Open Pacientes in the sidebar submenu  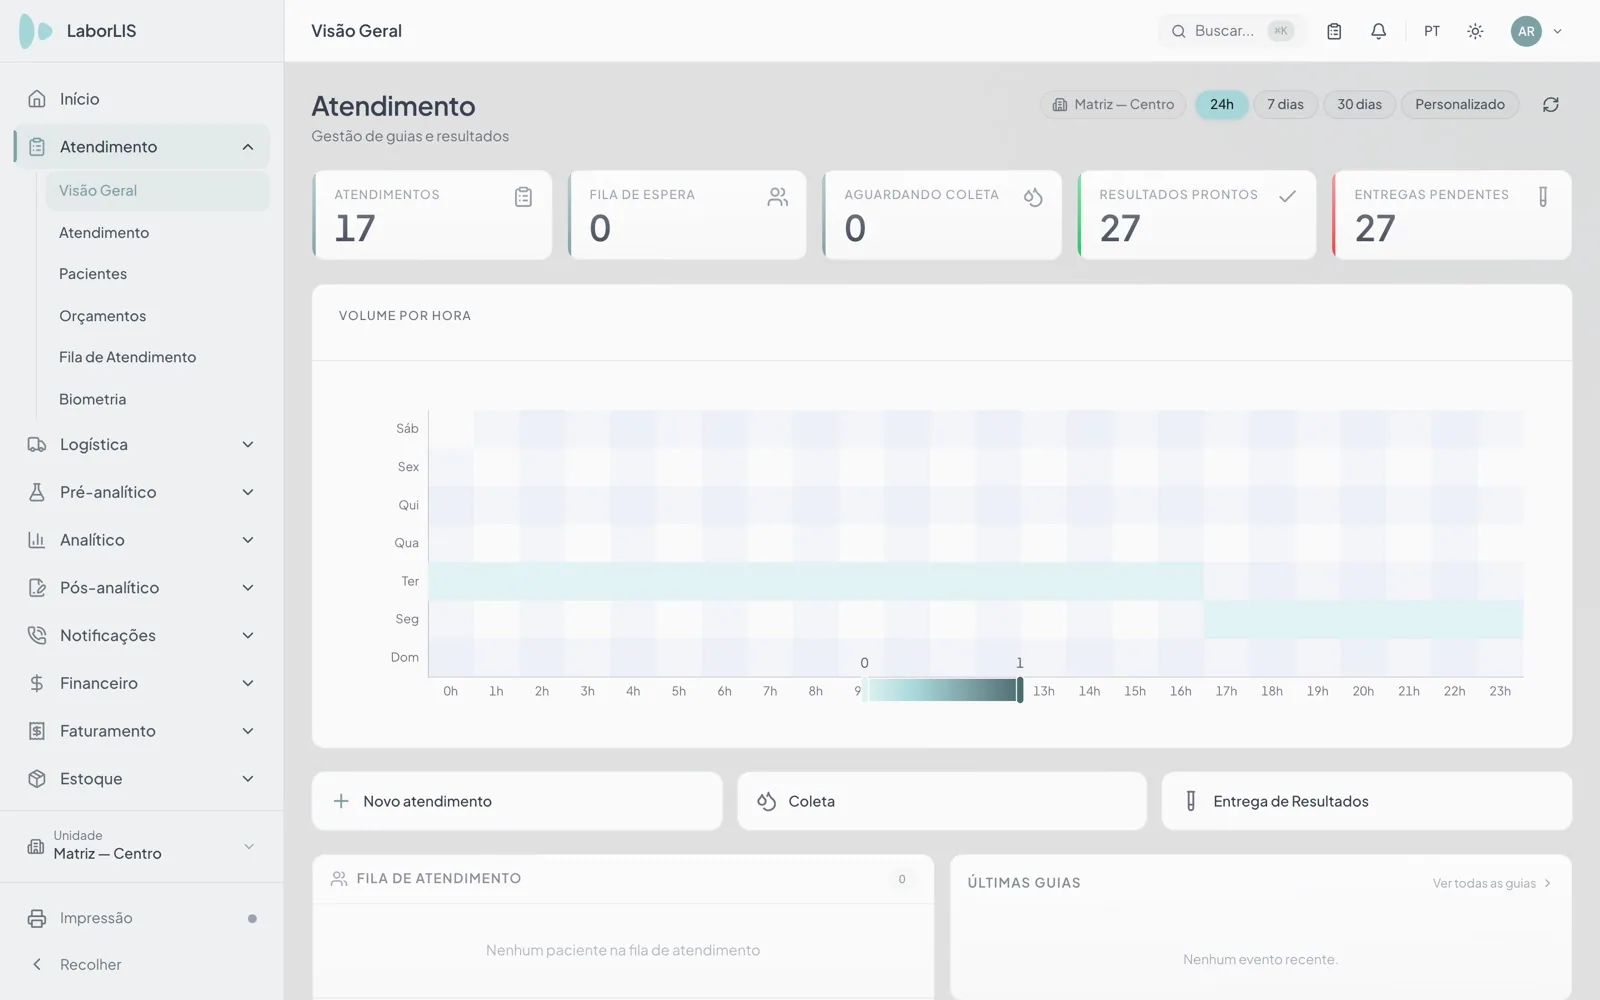(93, 274)
